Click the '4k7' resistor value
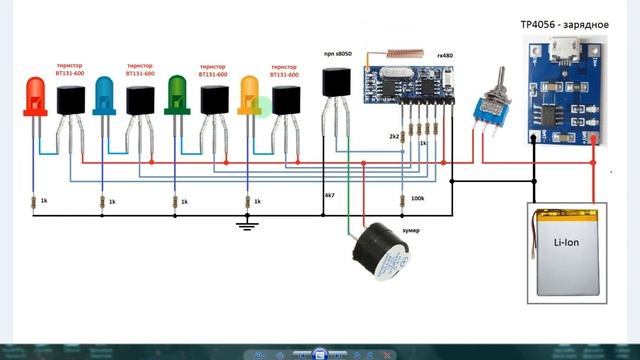 (x=330, y=196)
